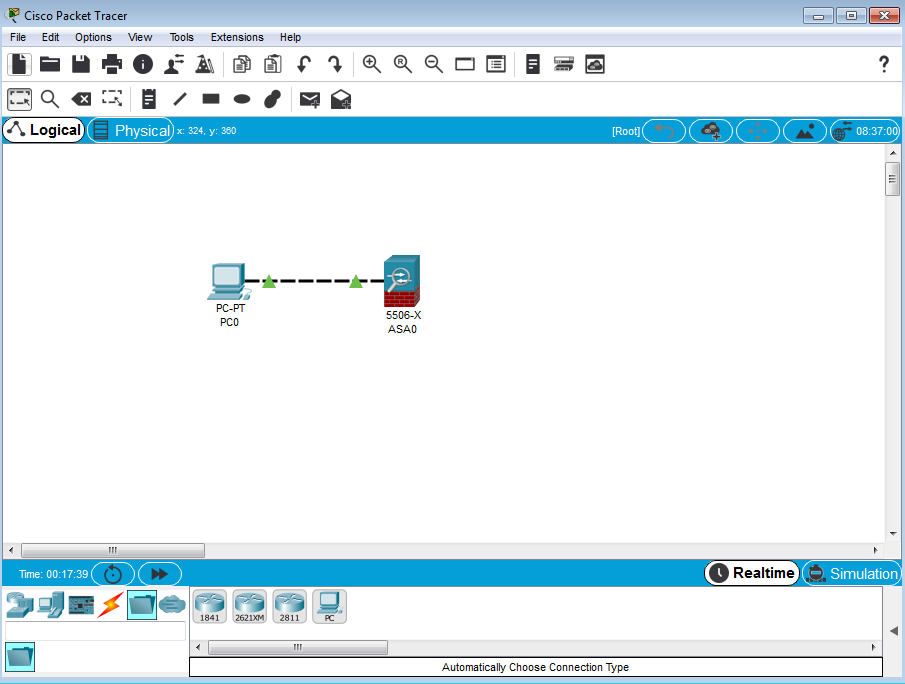
Task: Open the cluster association icon
Action: point(564,64)
